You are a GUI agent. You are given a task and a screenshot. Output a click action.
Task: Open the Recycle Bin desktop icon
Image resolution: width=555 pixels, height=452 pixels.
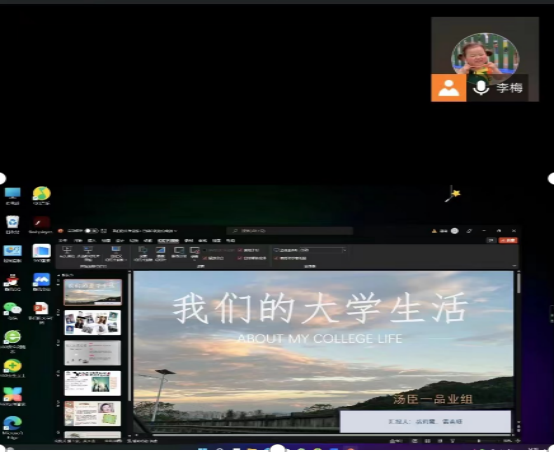pos(12,224)
